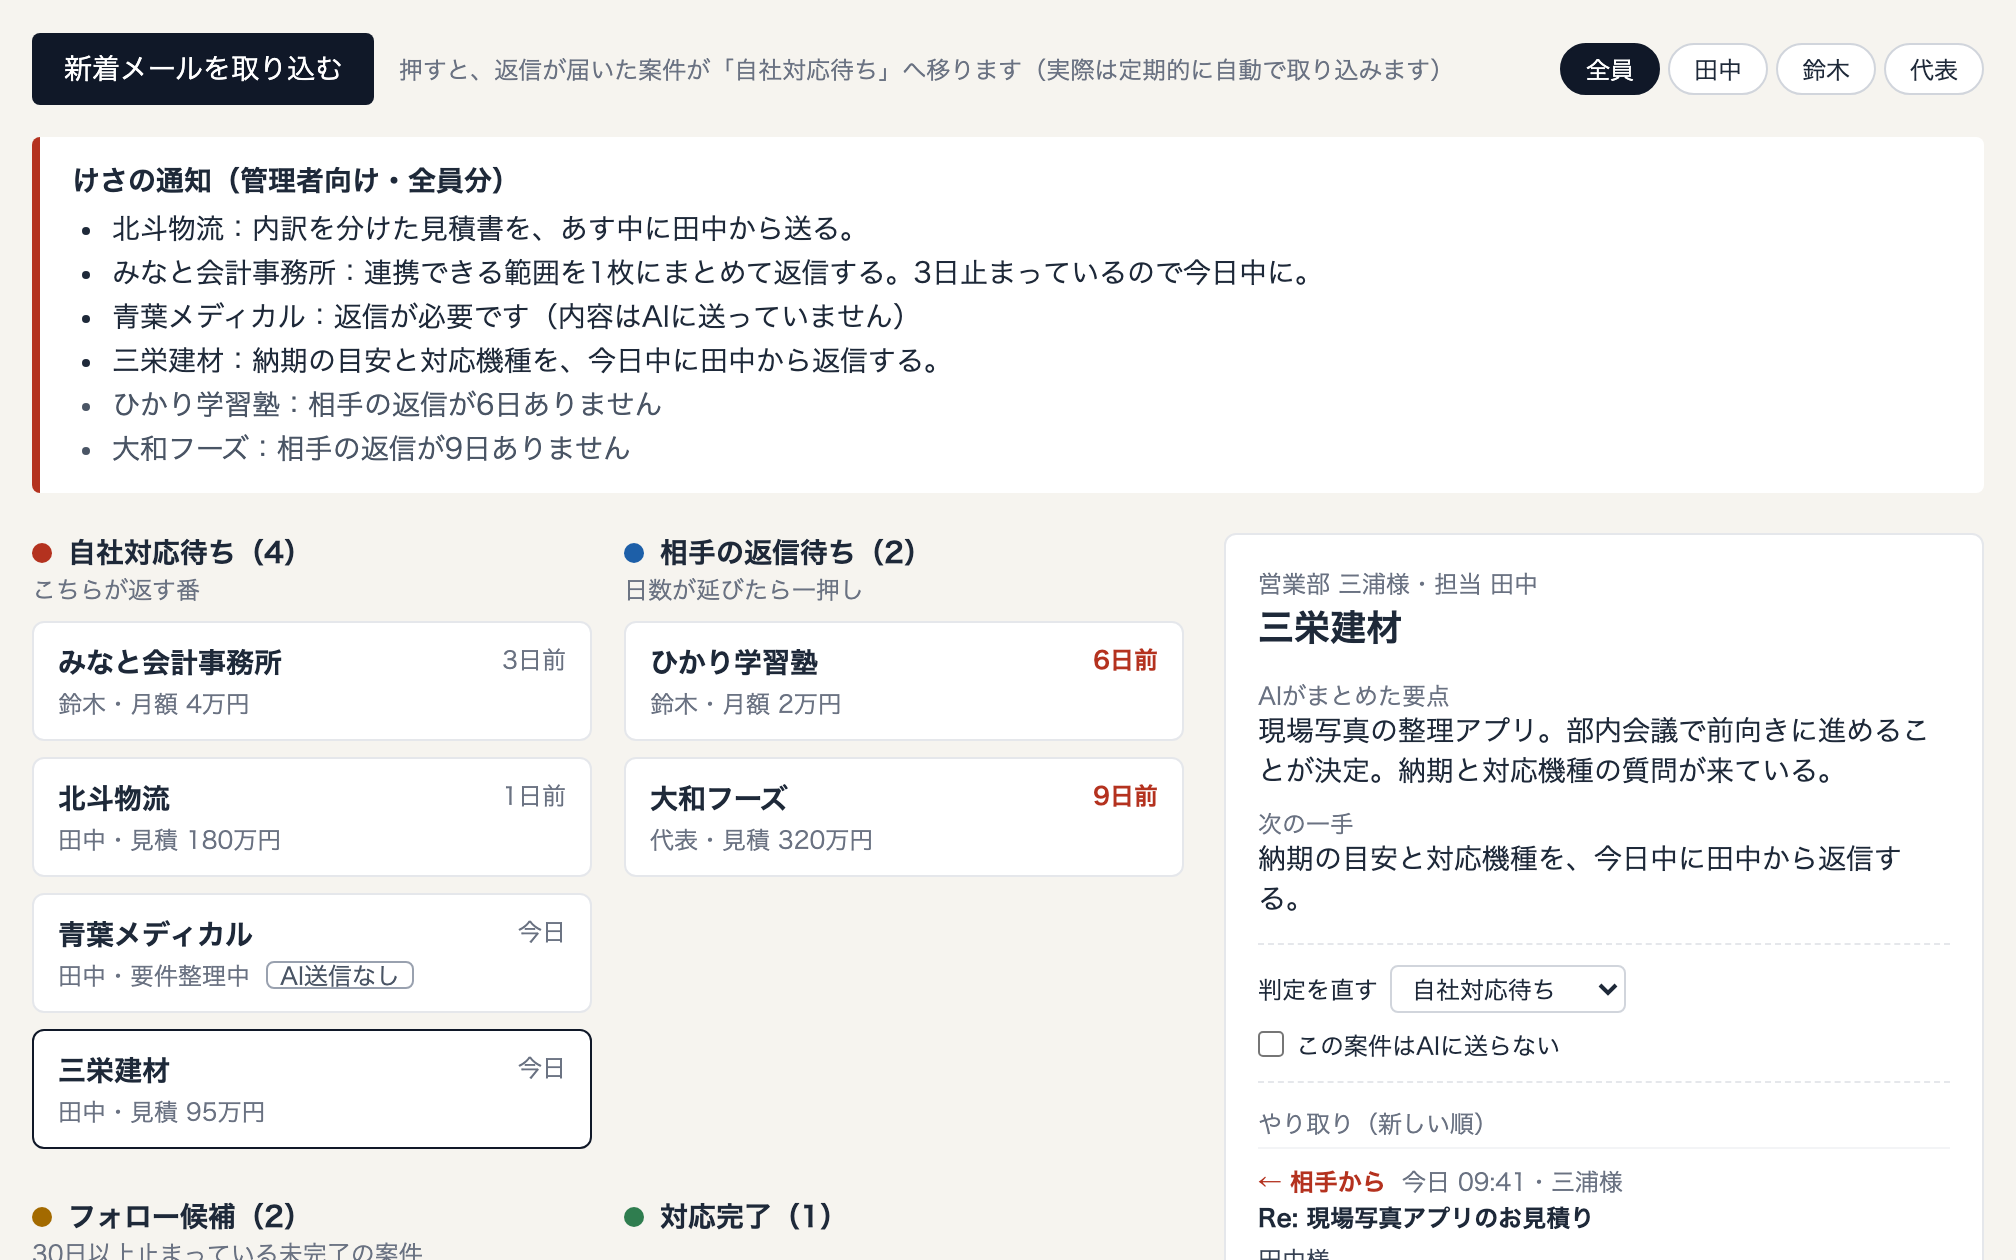Open the 青葉メディカル case card
This screenshot has width=2016, height=1260.
click(312, 953)
